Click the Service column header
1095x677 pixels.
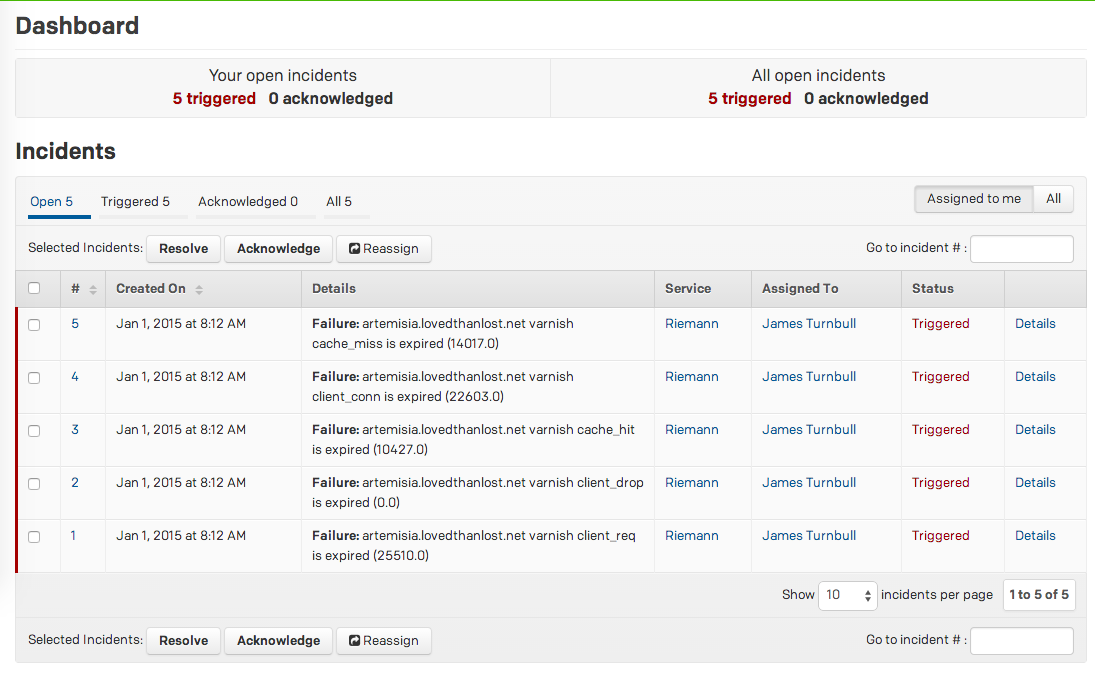pos(688,289)
